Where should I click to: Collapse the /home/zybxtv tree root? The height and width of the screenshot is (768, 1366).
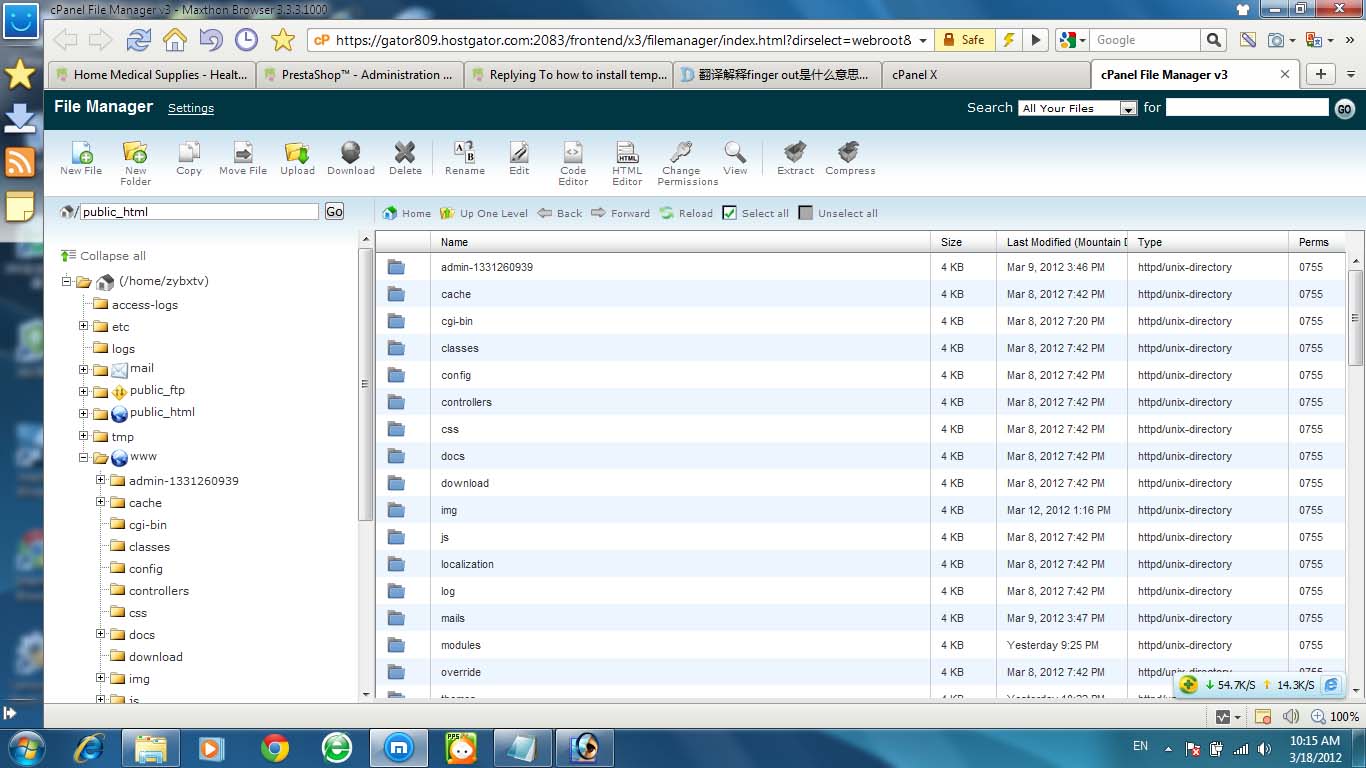point(66,282)
